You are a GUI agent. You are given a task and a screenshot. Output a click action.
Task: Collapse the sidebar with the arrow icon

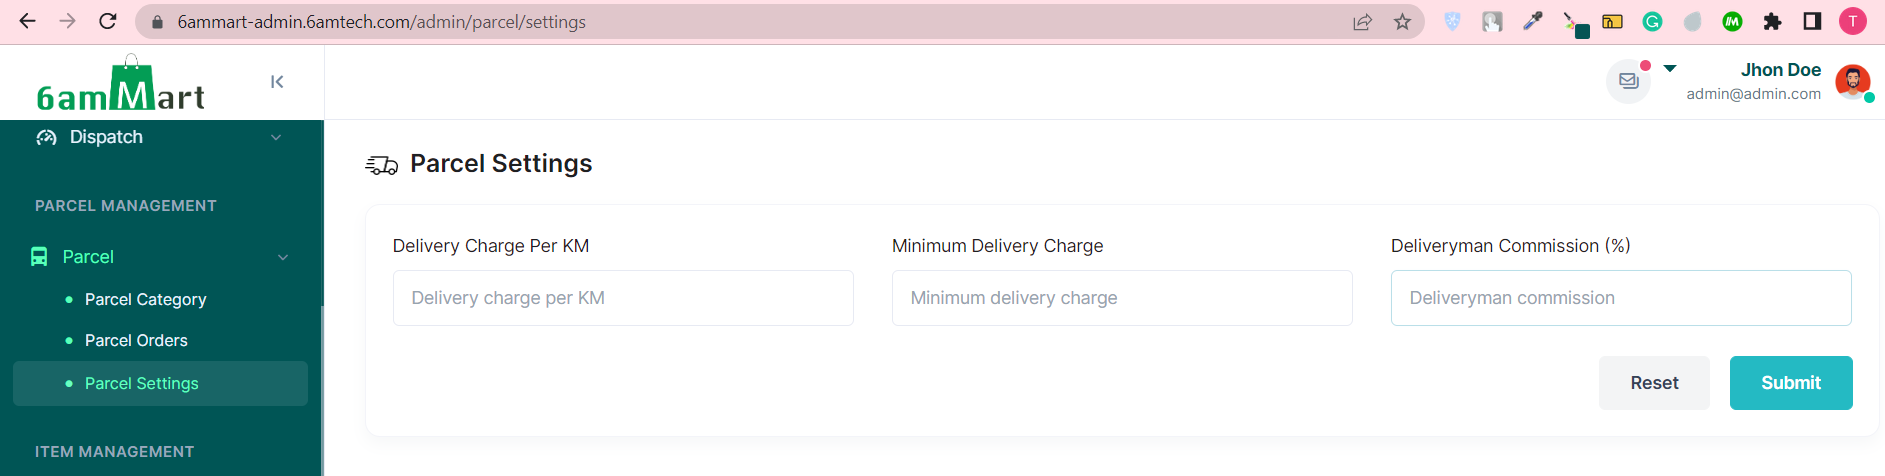[277, 82]
